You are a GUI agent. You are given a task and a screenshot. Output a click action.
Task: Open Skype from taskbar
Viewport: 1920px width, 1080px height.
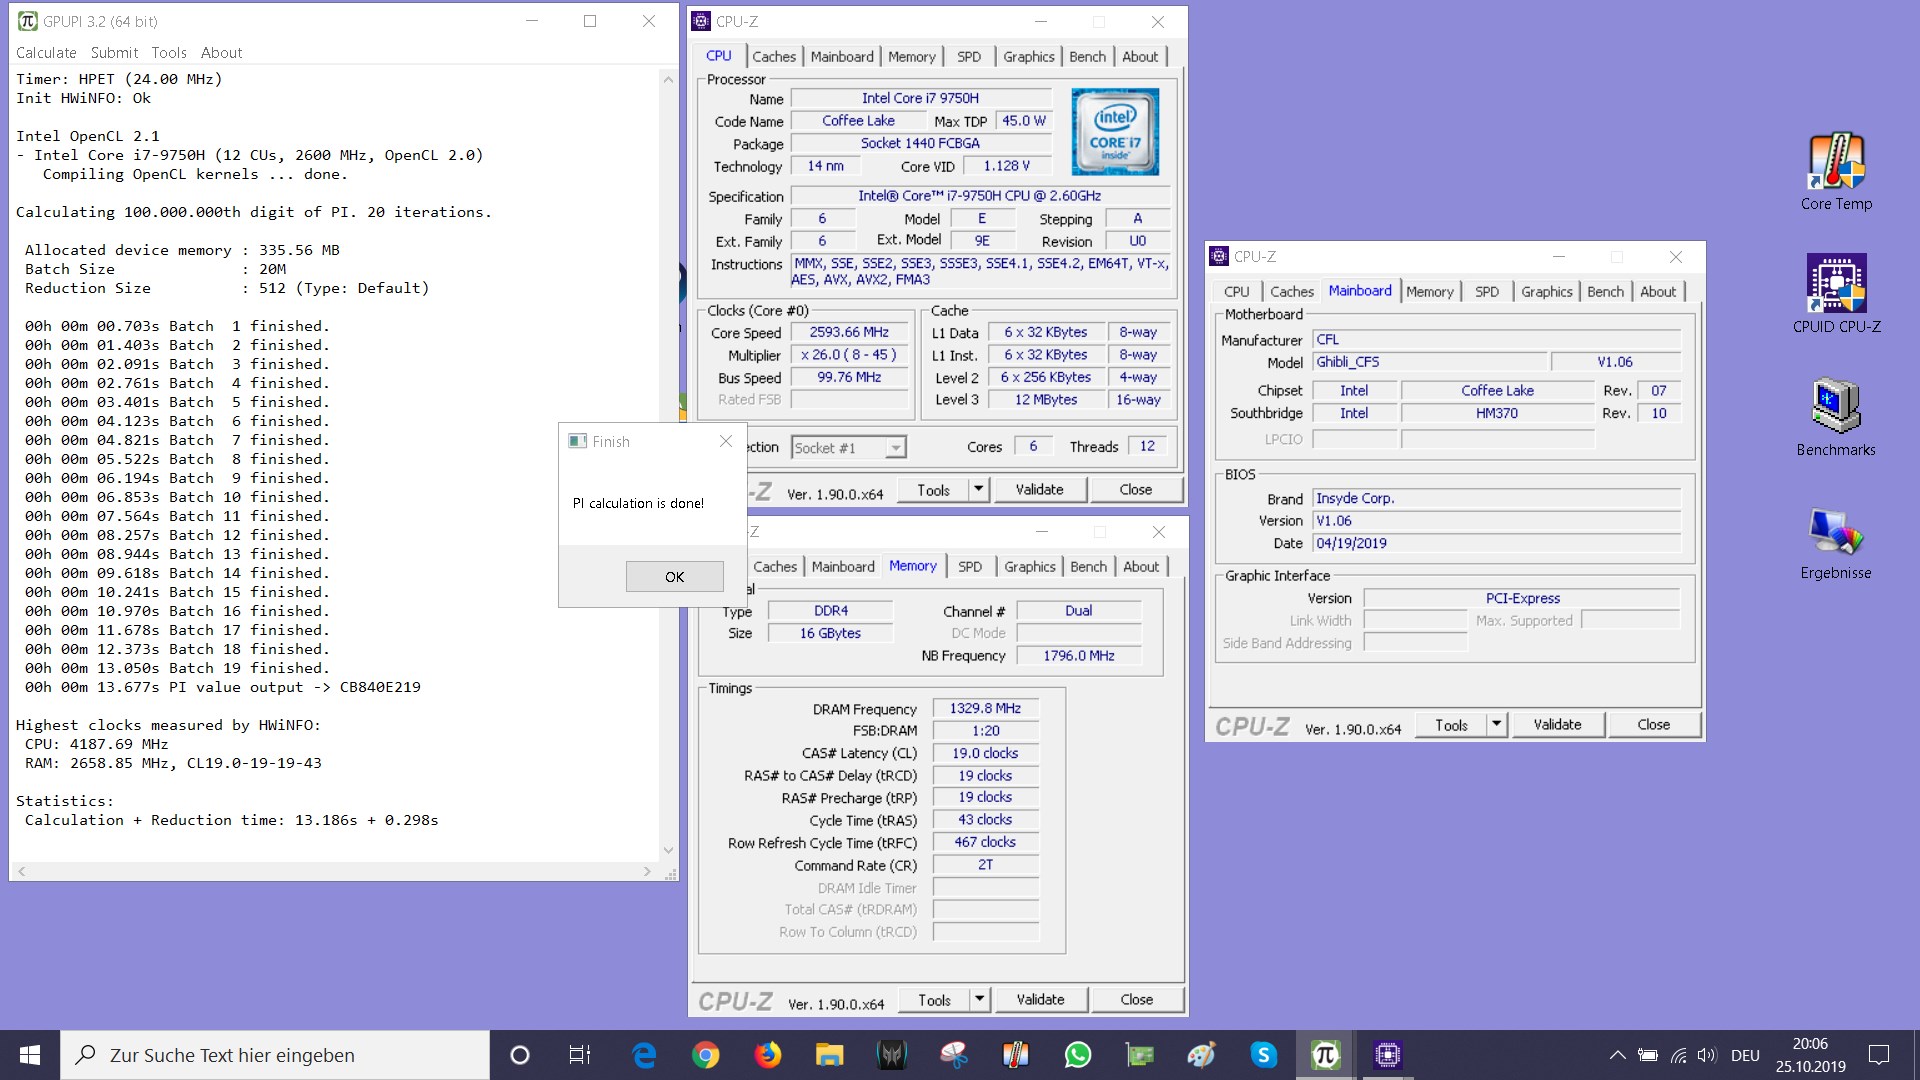(1263, 1055)
